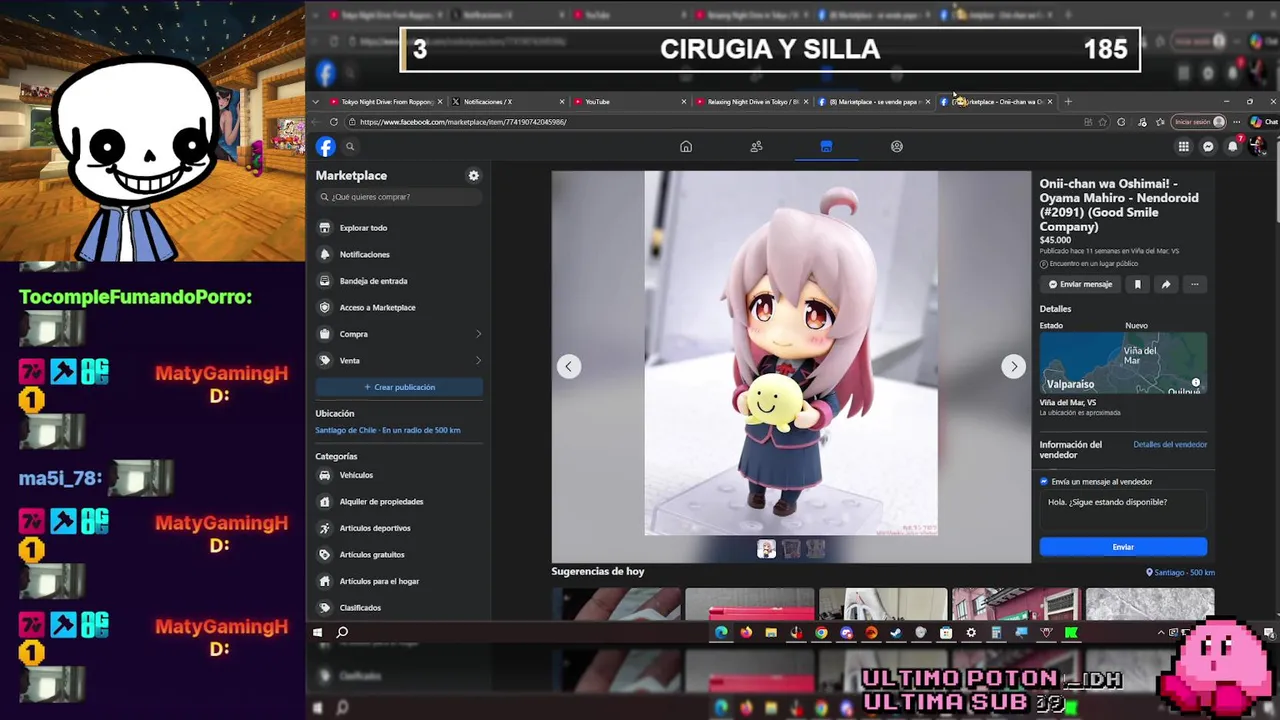The height and width of the screenshot is (720, 1280).
Task: Switch to 'Relaxing Night Drive in Tokyo' tab
Action: [x=751, y=102]
